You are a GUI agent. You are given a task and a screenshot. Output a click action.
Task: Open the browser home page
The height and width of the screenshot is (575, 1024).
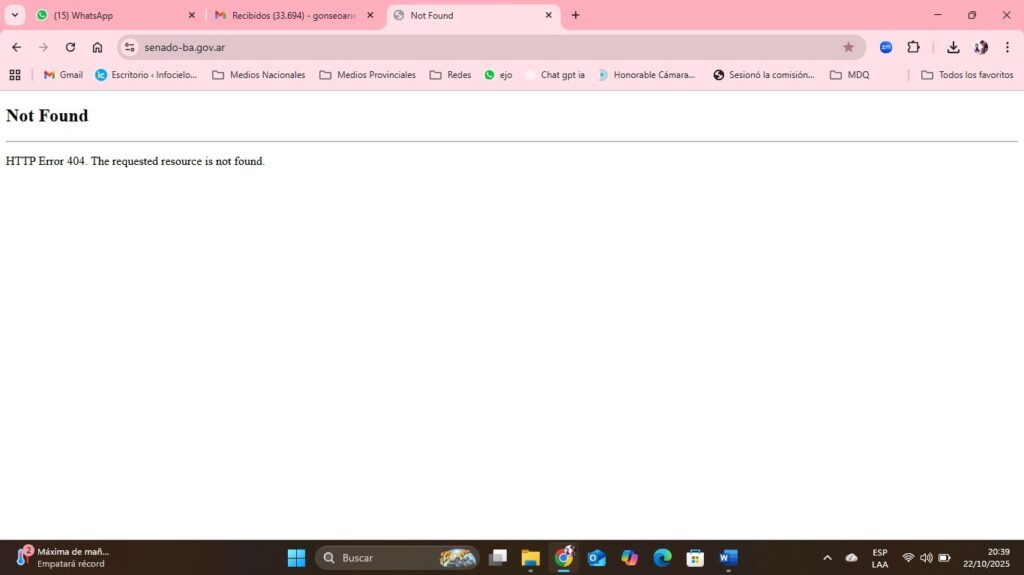coord(97,47)
